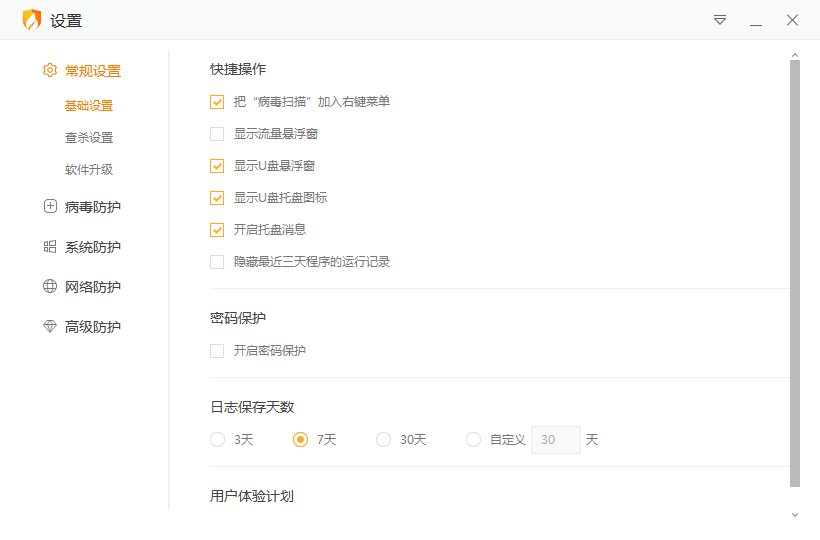
Task: Click the 快捷操作 section heading
Action: [x=238, y=69]
